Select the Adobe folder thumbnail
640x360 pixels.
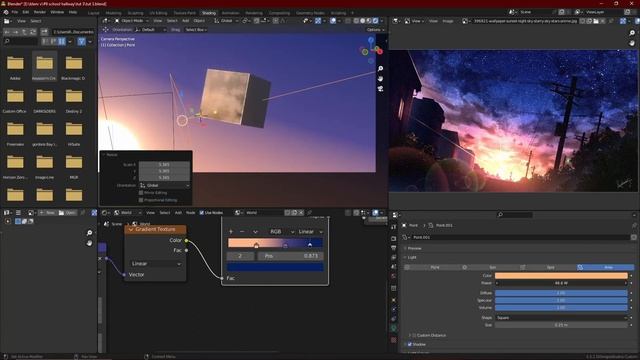pyautogui.click(x=15, y=64)
